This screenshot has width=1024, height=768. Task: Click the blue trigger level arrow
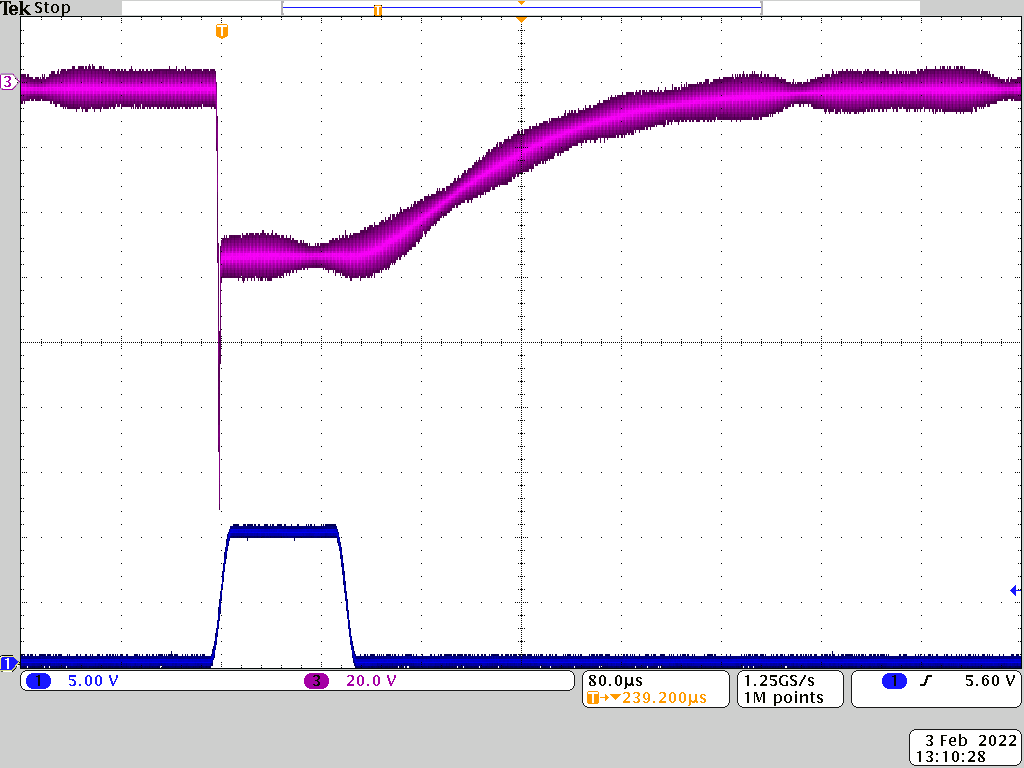tap(1015, 590)
